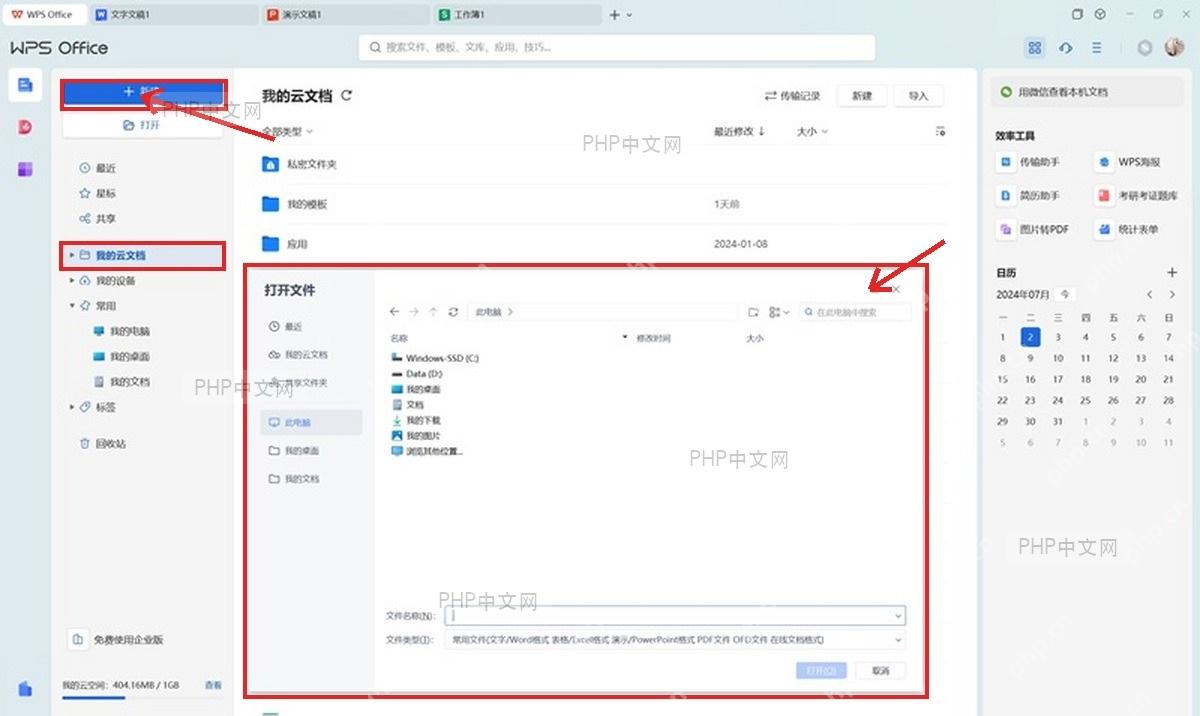Click the cloud sync icon in header

coord(1066,48)
